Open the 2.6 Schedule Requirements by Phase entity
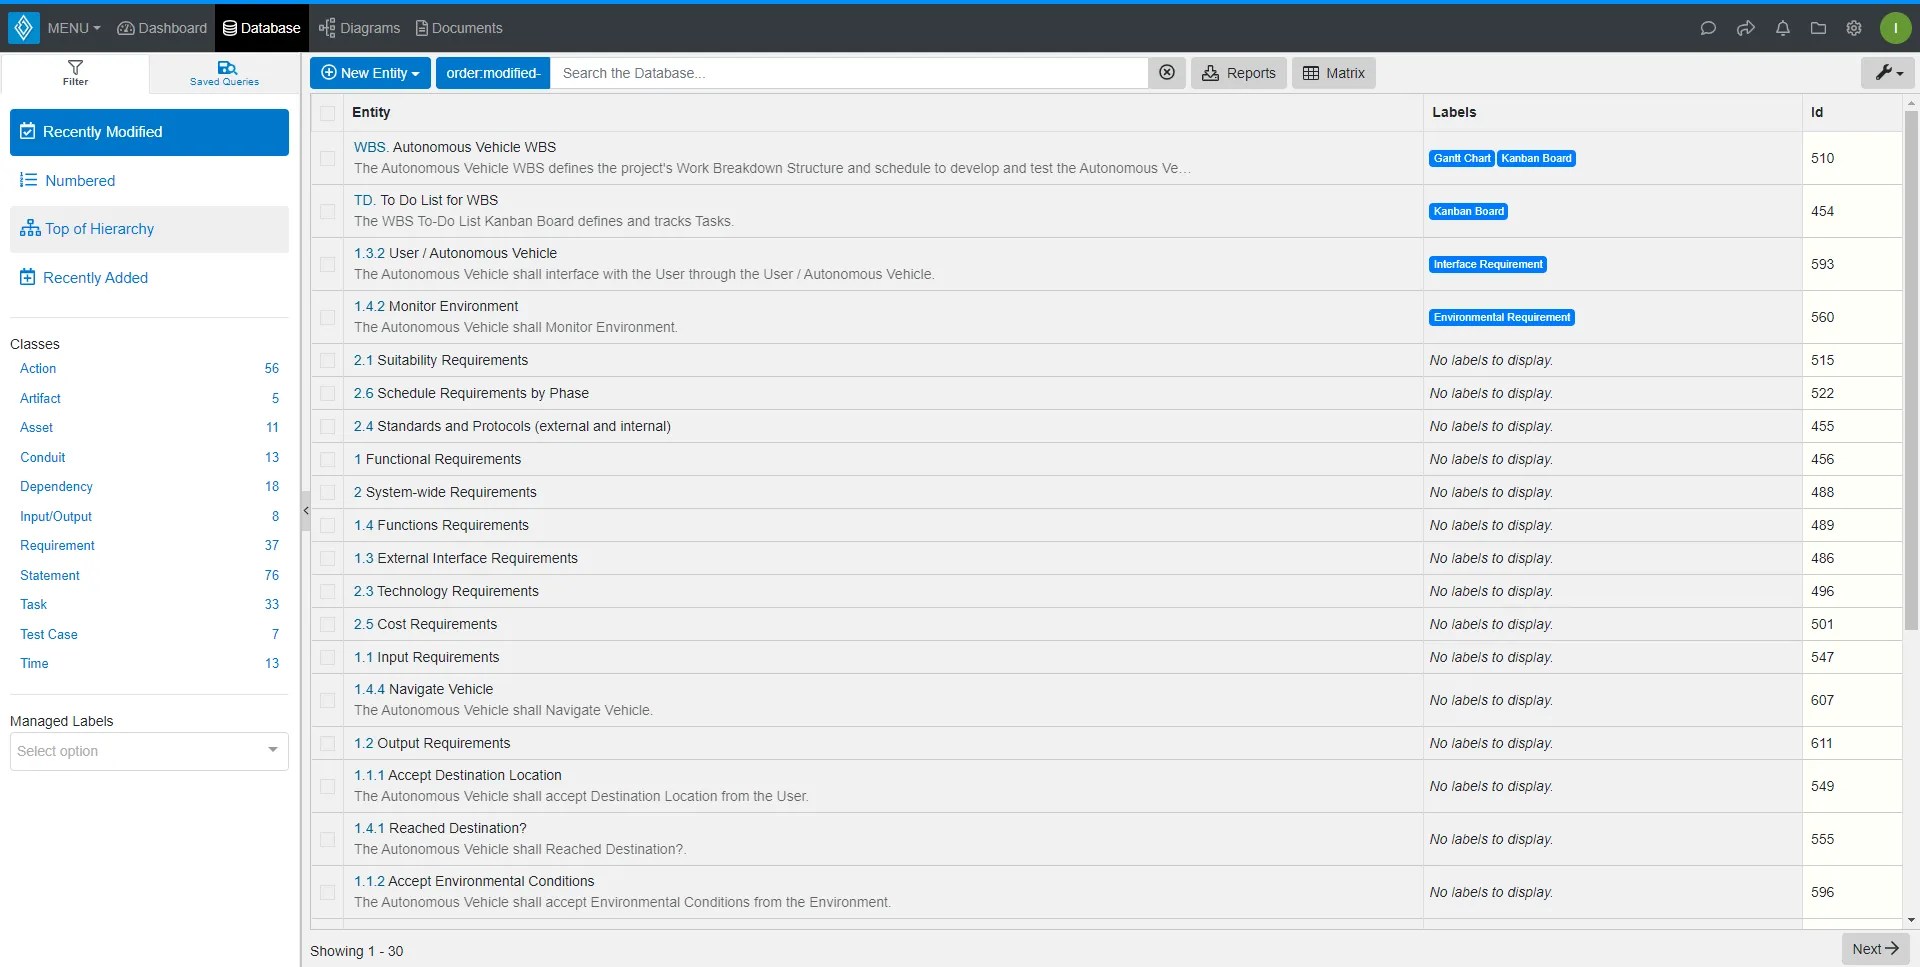 471,393
